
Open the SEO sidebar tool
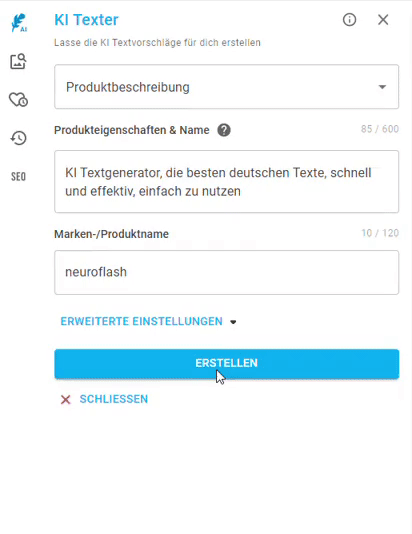(x=18, y=176)
